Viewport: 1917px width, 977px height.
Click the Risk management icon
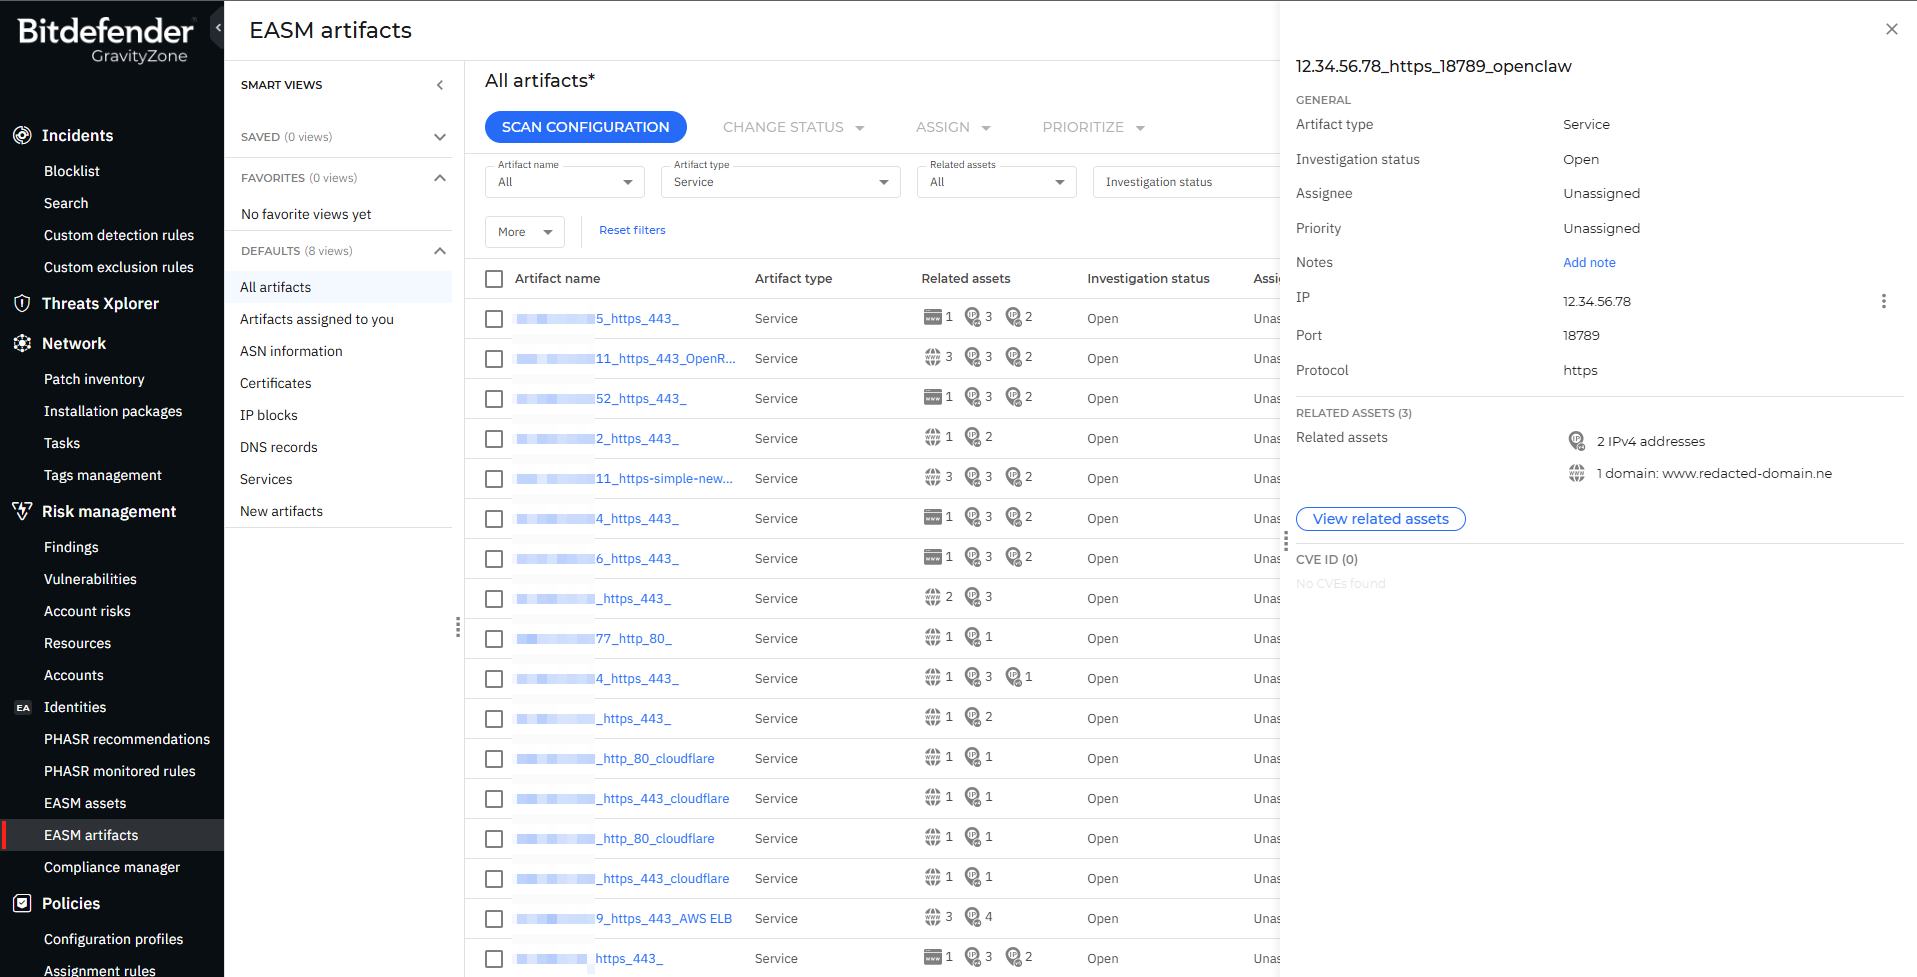tap(22, 511)
